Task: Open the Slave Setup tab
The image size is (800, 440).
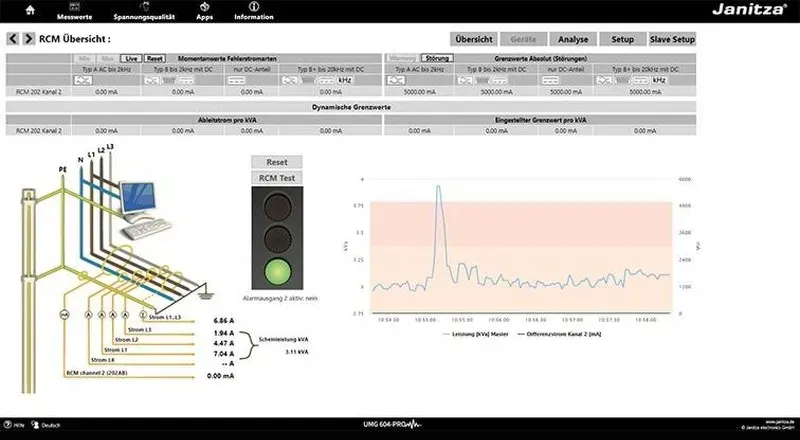Action: click(672, 39)
